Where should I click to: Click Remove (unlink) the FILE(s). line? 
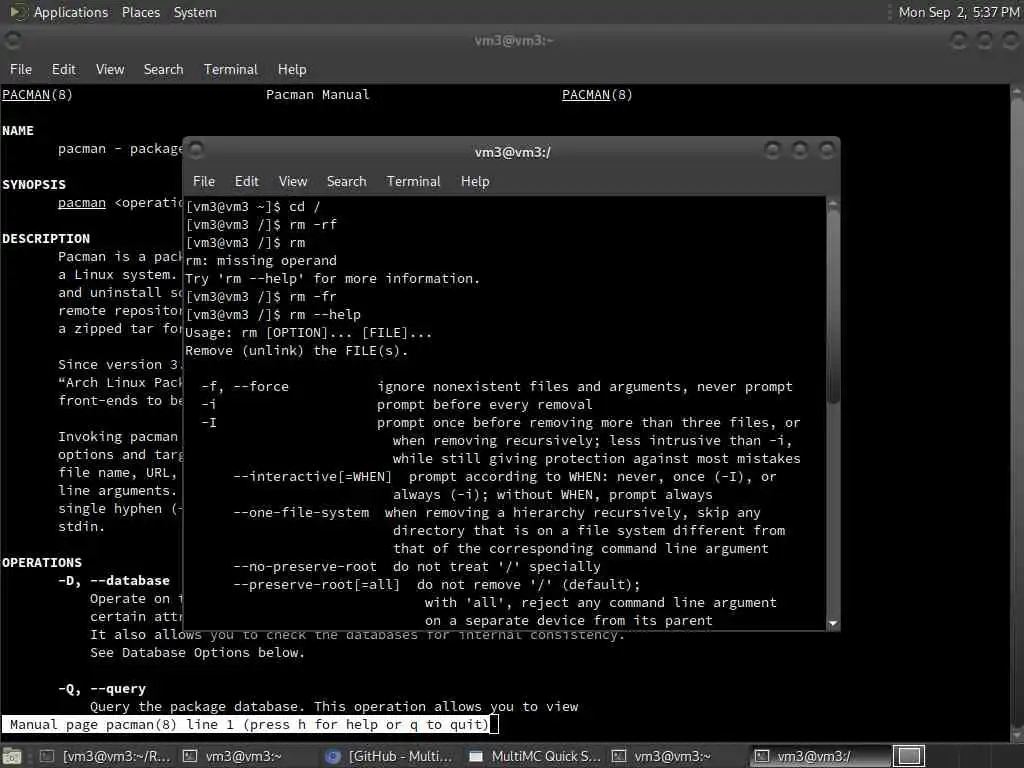[x=296, y=351]
